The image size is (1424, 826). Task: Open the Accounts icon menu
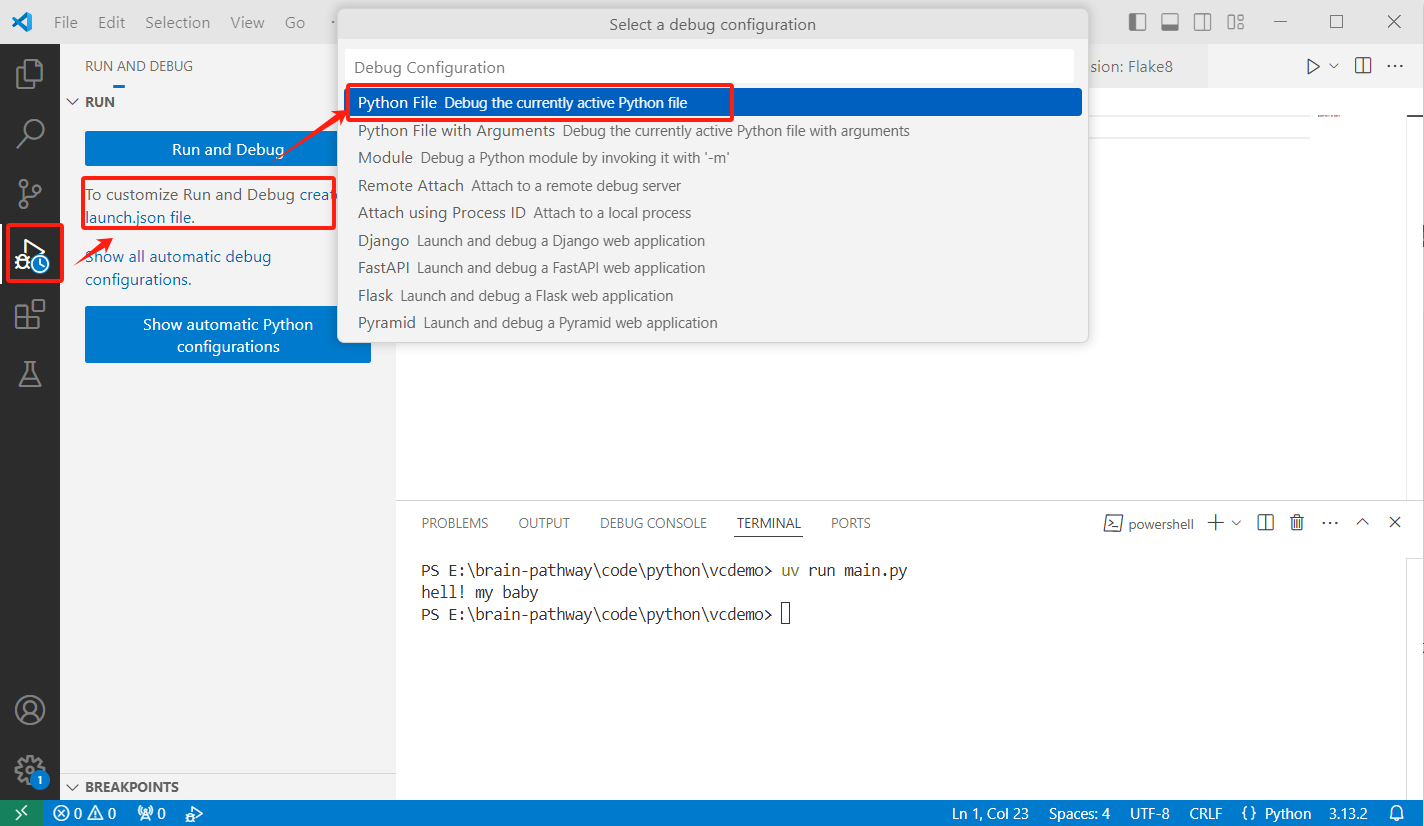30,710
